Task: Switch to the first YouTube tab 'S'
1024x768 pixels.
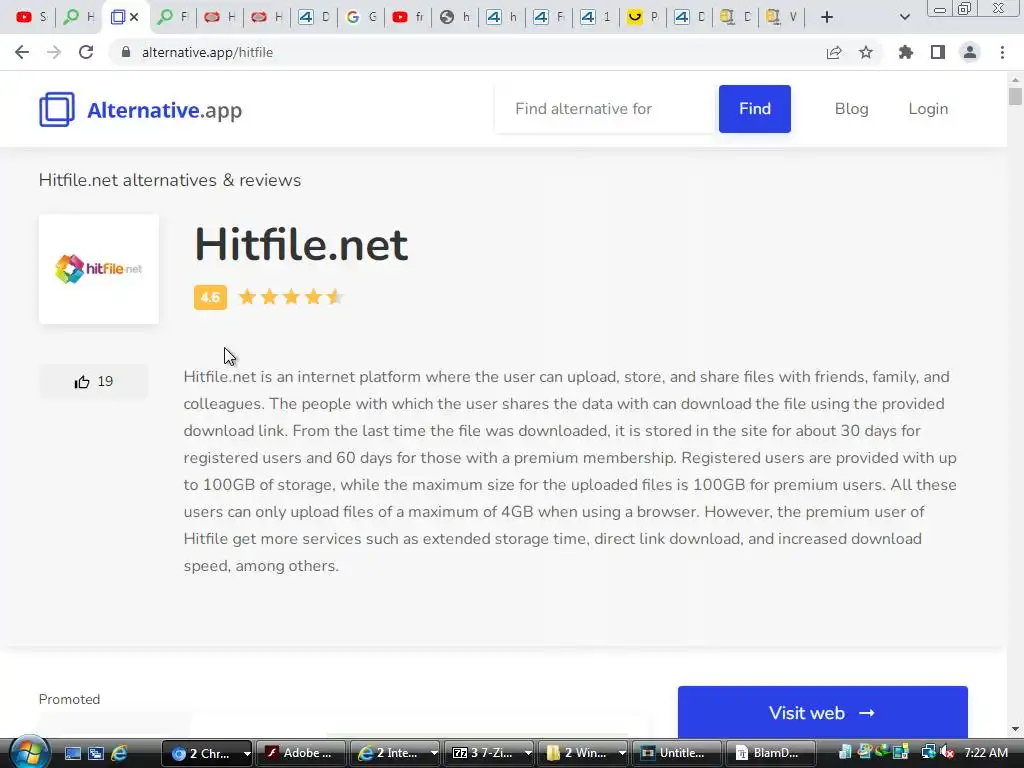Action: (31, 17)
